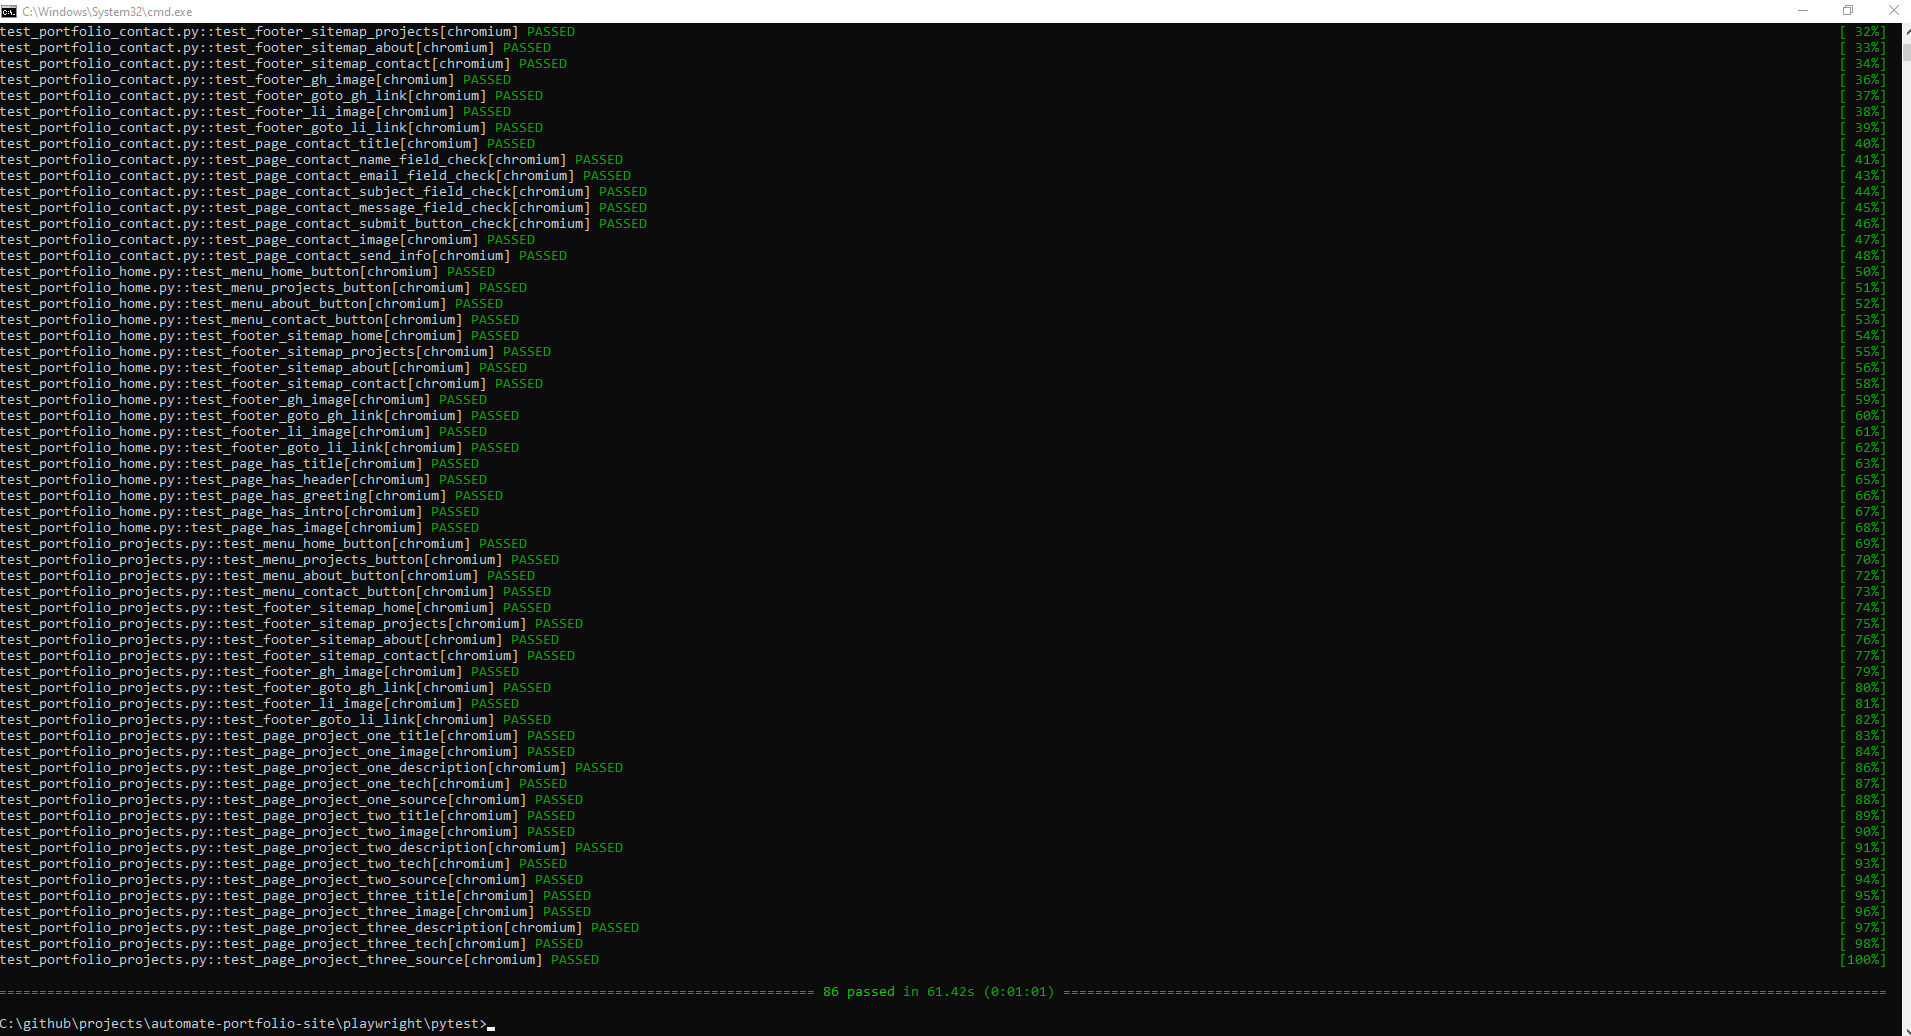Click the test_page_contact_send_info line

(x=283, y=256)
